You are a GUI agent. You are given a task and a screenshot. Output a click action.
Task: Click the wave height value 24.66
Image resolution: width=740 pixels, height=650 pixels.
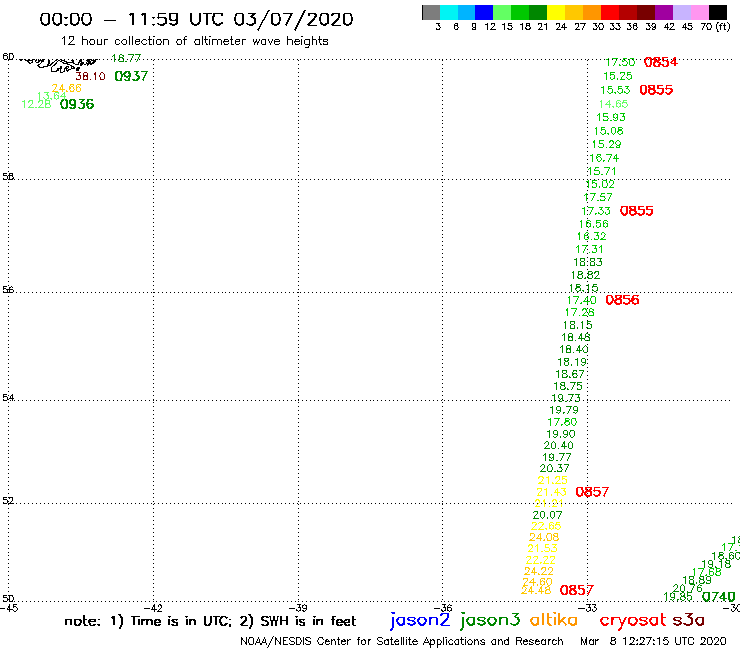[67, 88]
